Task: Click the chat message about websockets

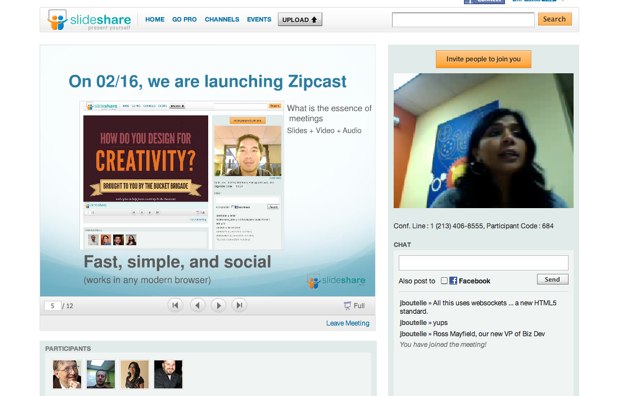Action: [478, 307]
